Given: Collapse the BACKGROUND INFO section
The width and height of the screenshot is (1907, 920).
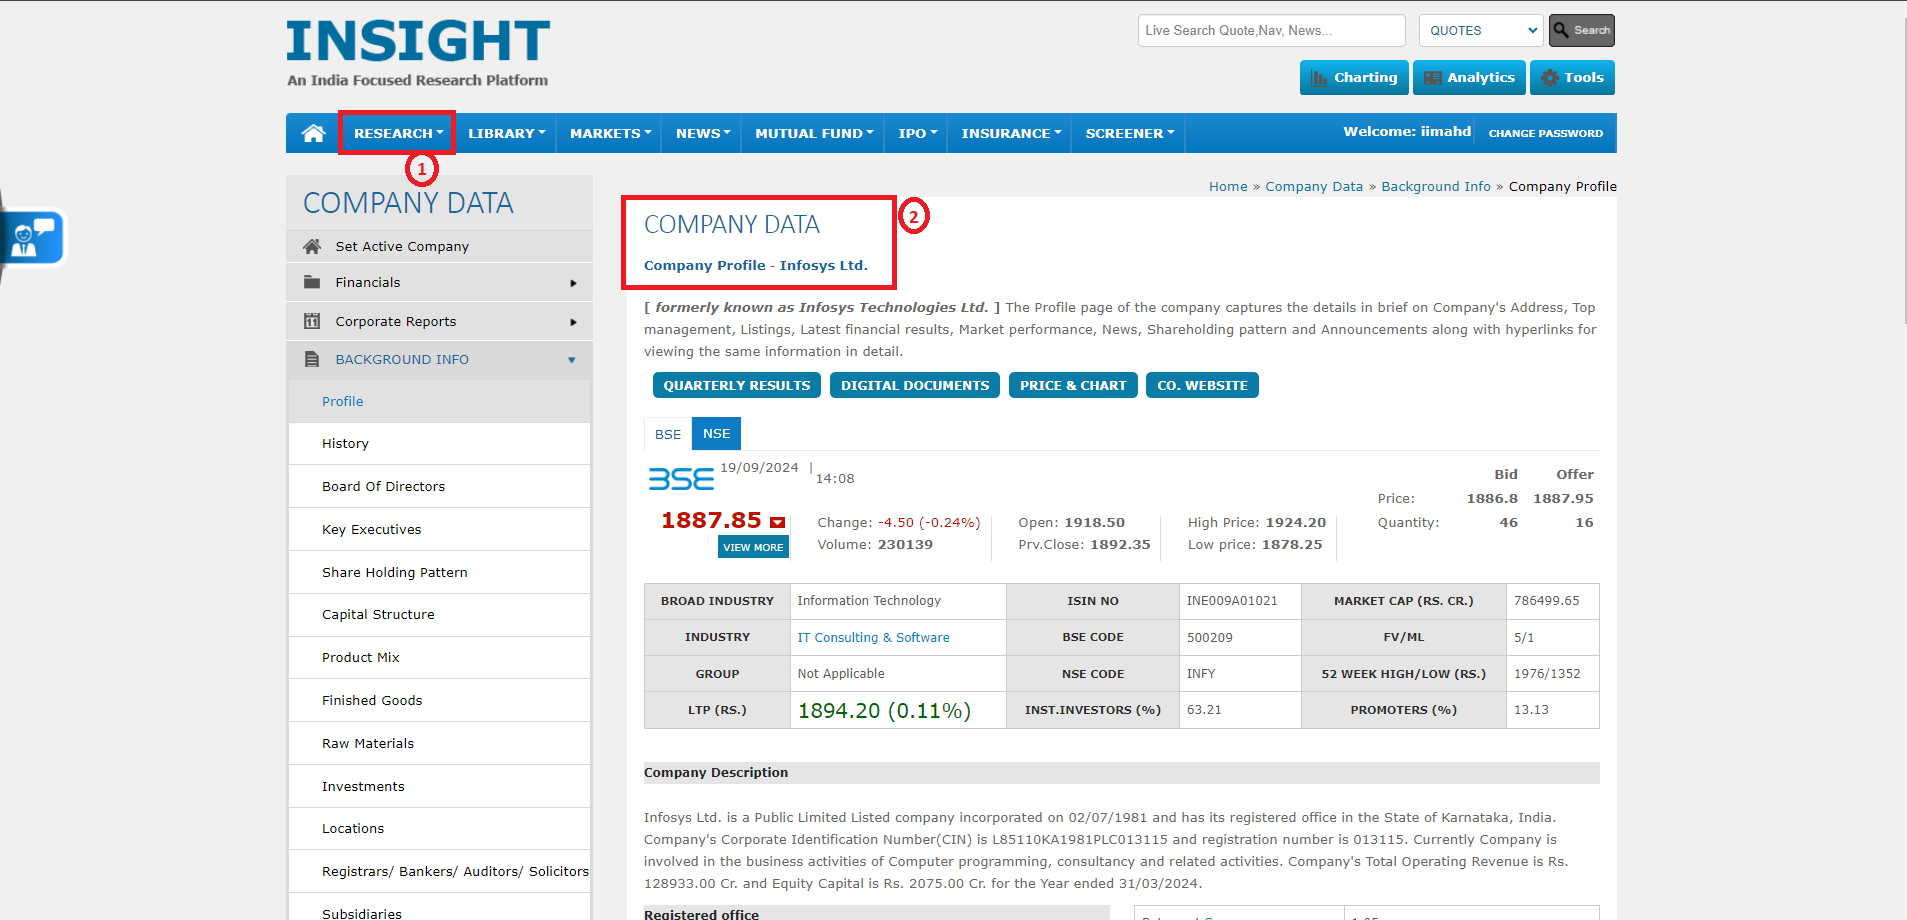Looking at the screenshot, I should click(x=439, y=360).
